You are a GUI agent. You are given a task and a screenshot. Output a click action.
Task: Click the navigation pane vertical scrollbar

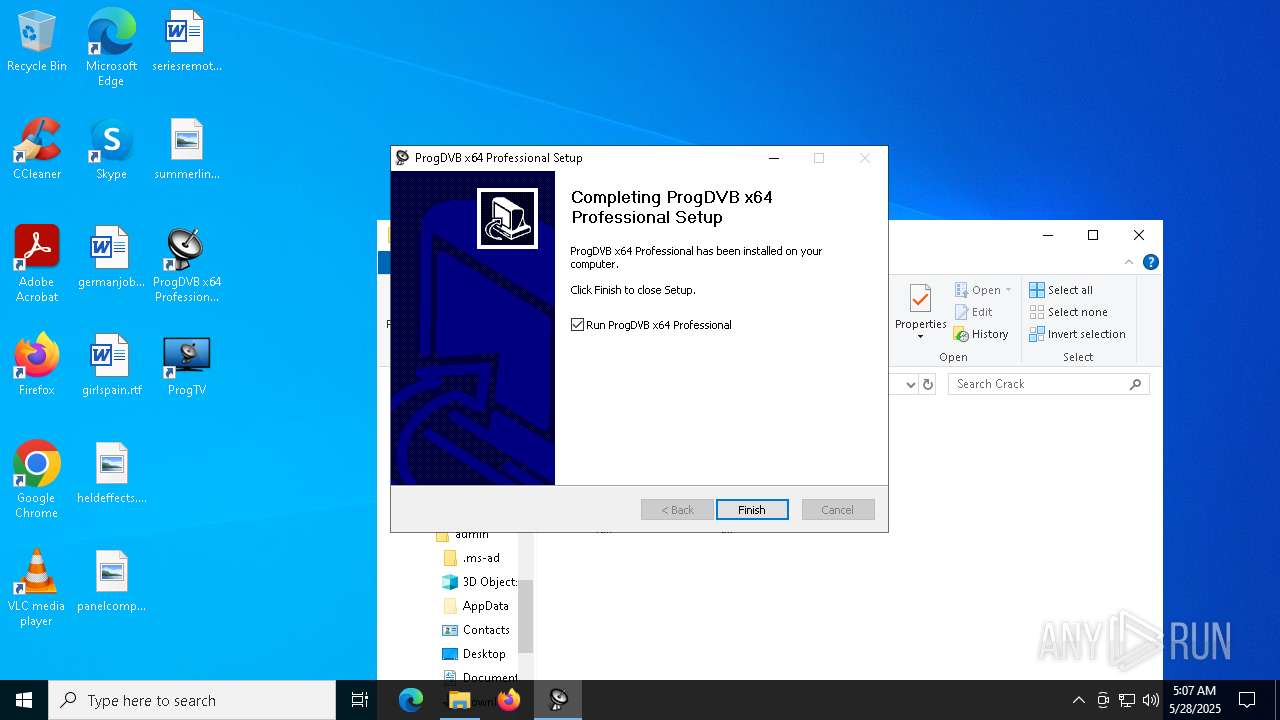pyautogui.click(x=526, y=615)
